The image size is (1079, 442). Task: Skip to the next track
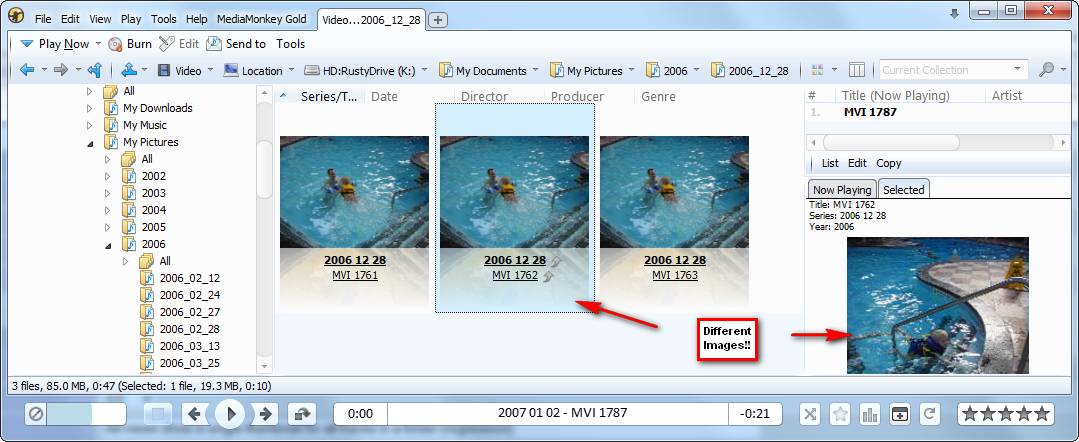pos(264,413)
